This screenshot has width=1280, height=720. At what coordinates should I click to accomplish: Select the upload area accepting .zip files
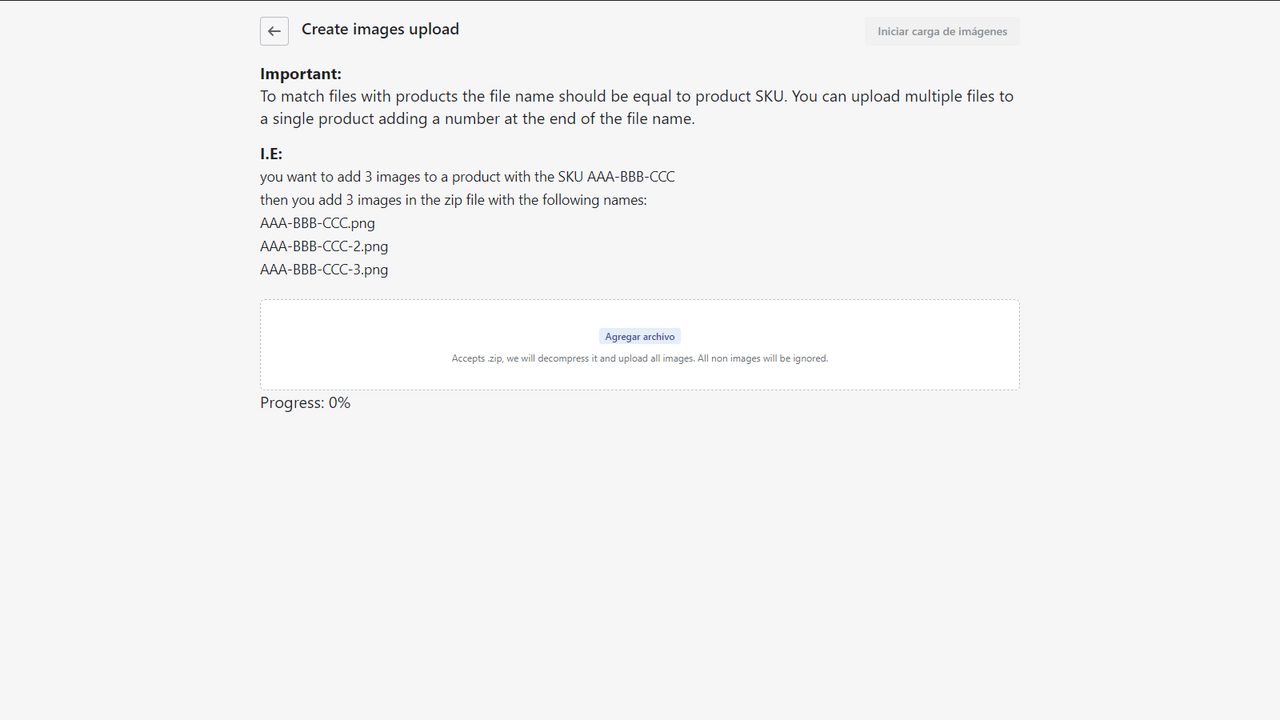coord(639,344)
